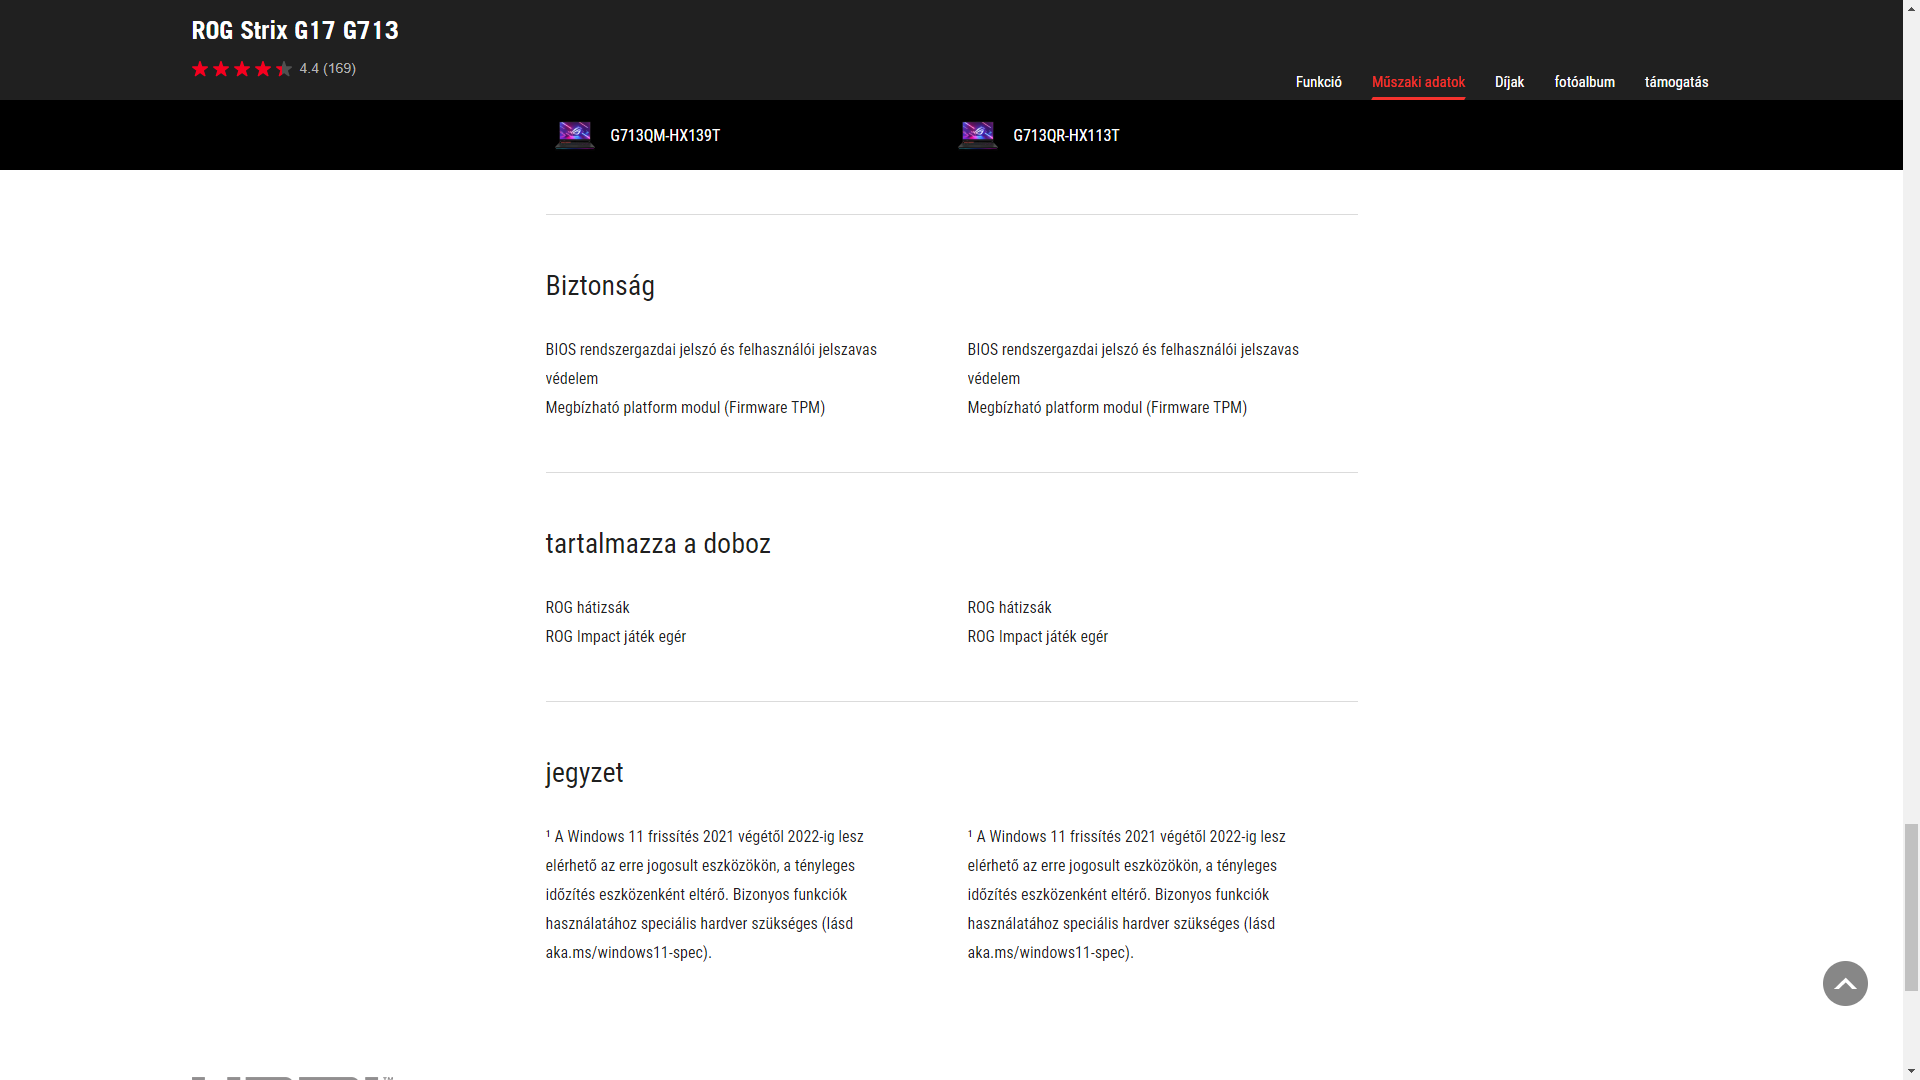Click the jegyzet section heading
This screenshot has width=1920, height=1080.
584,773
